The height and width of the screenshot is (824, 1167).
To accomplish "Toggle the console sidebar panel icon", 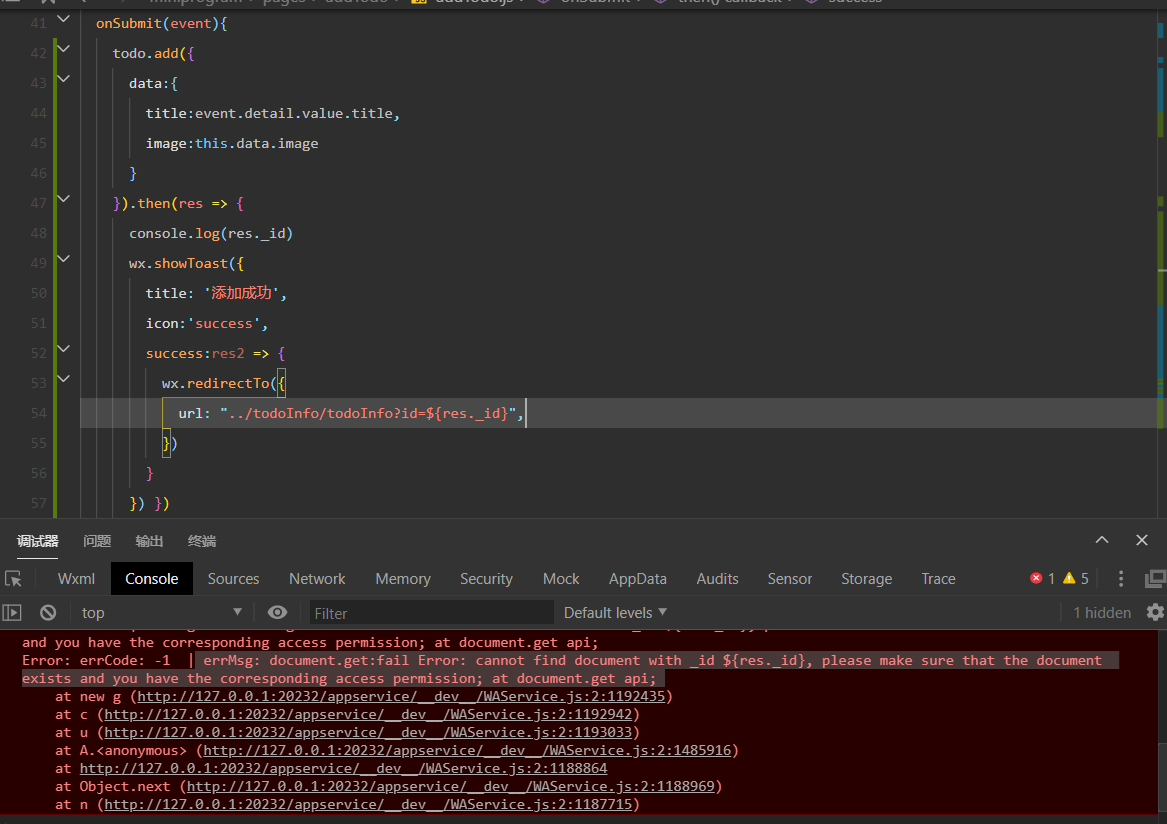I will 12,613.
